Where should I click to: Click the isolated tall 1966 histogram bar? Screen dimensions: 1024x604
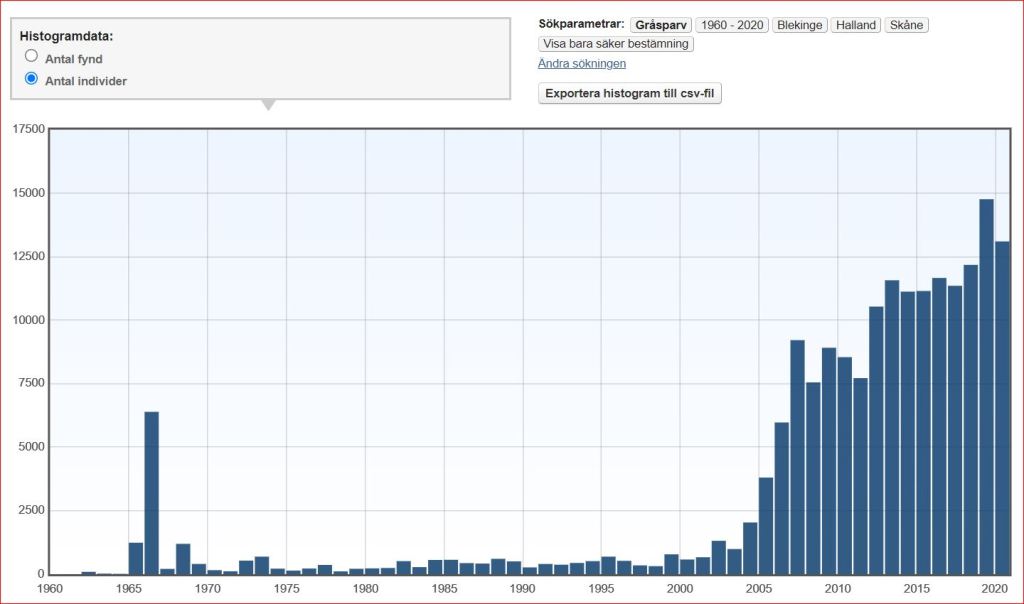pos(152,492)
